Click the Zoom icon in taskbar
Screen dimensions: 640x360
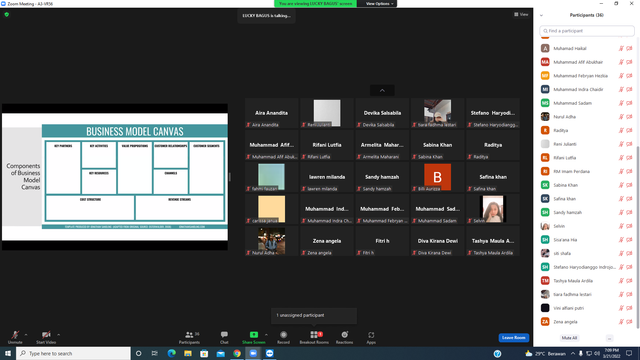coord(253,353)
